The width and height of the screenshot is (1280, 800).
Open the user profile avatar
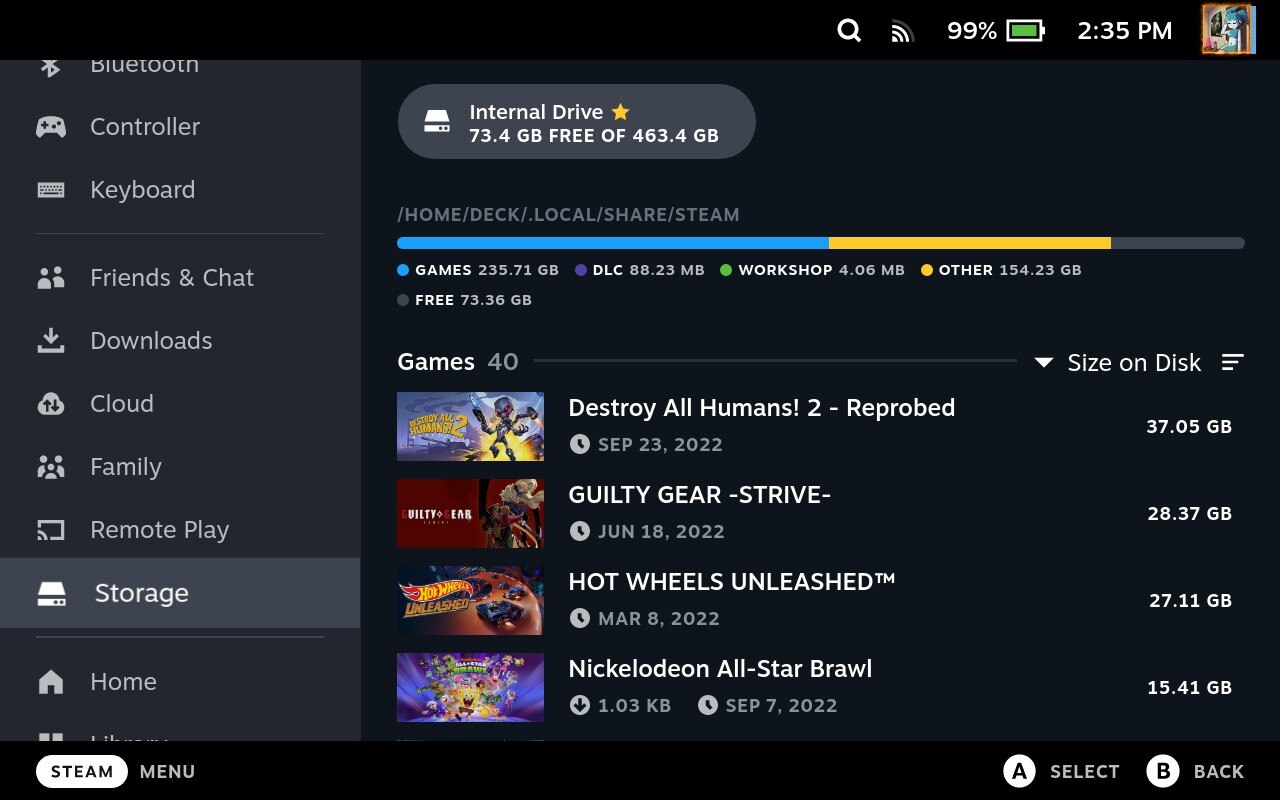click(1228, 29)
